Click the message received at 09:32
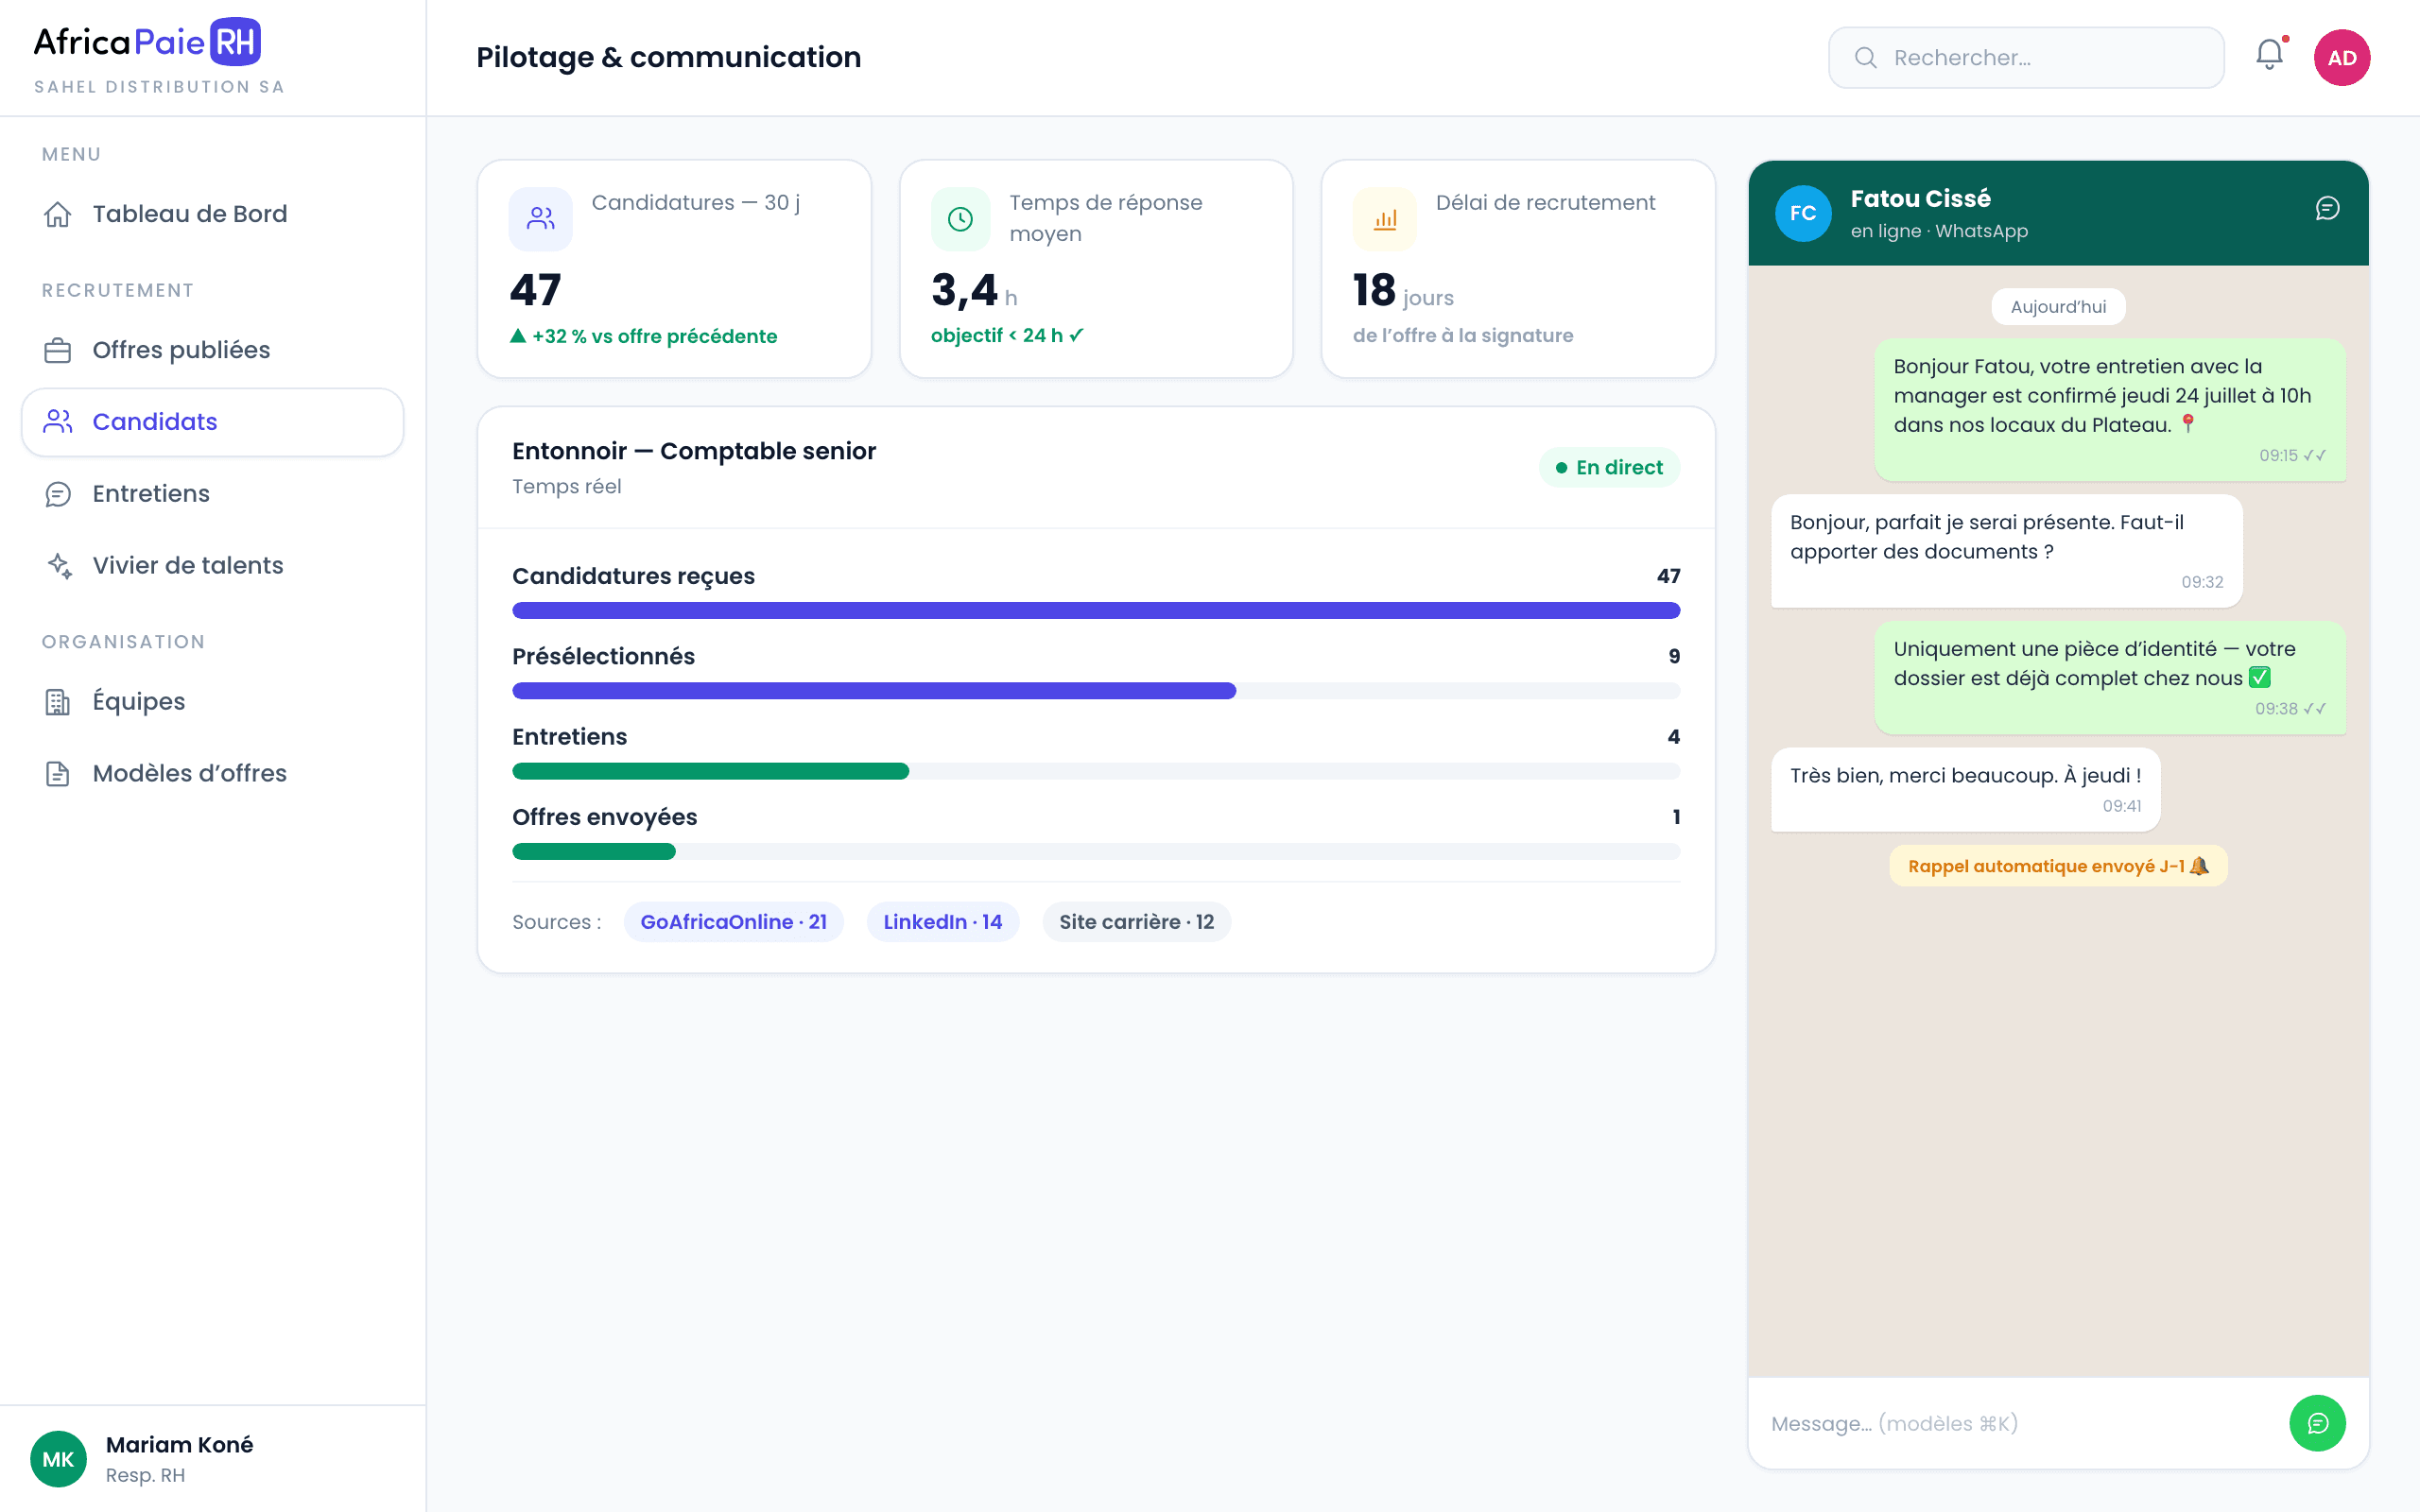The width and height of the screenshot is (2420, 1512). 2006,551
